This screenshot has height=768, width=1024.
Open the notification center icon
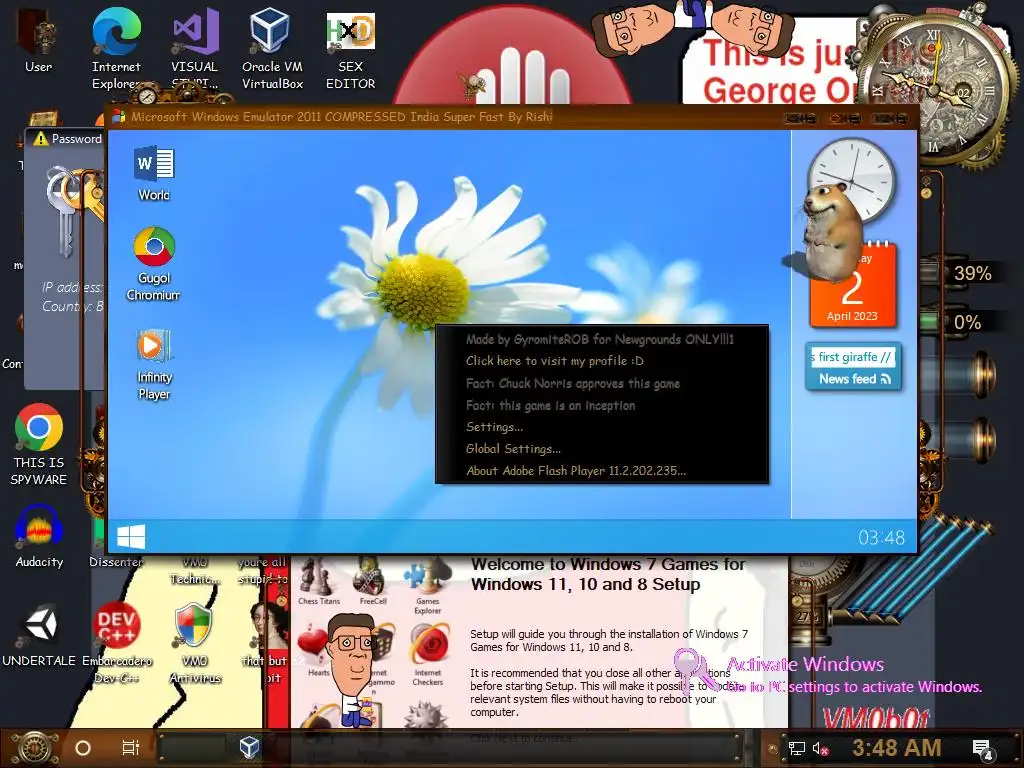coord(983,749)
